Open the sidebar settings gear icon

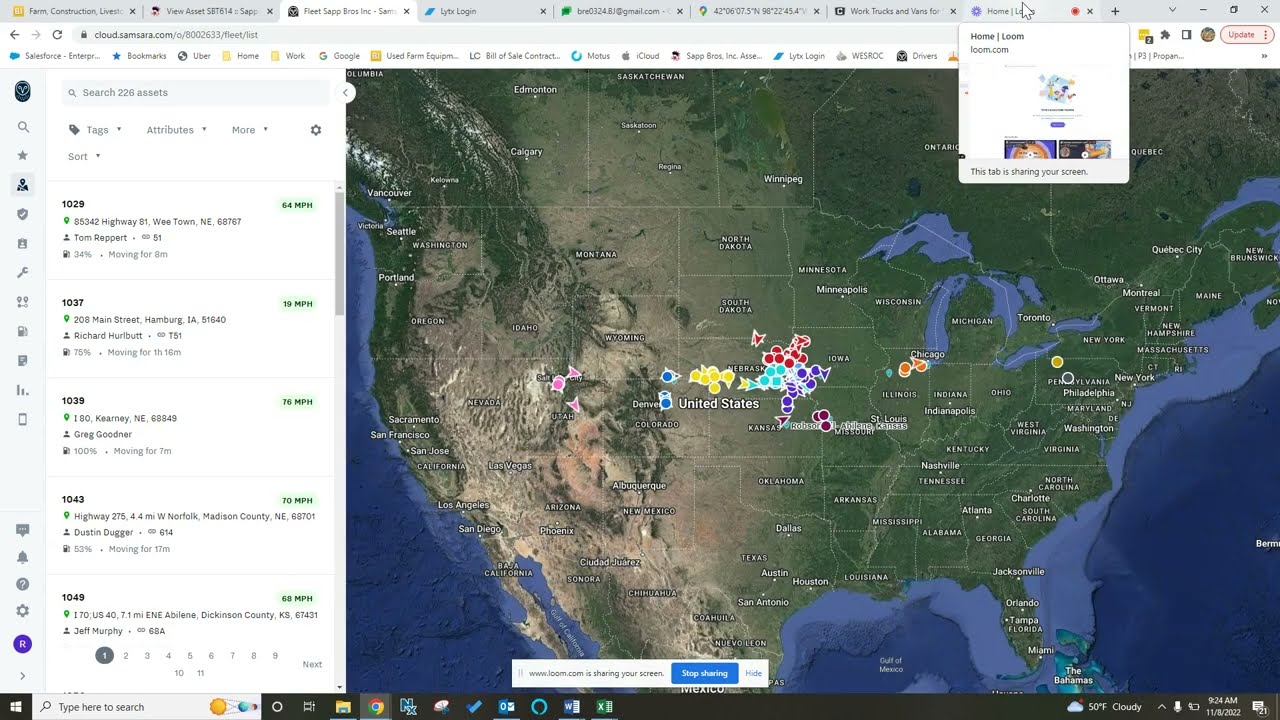coord(23,611)
